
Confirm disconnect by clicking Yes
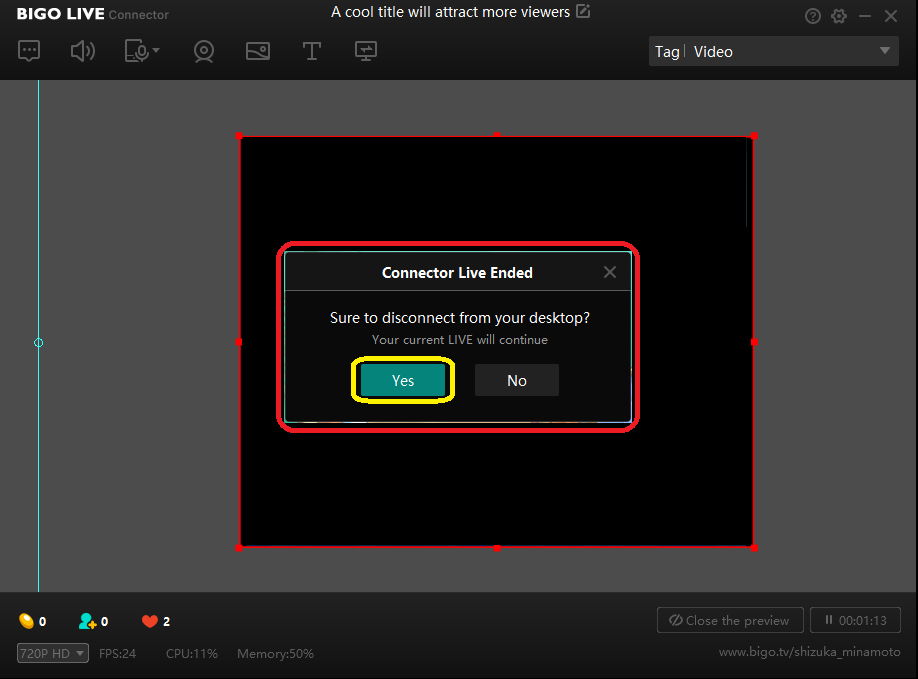[x=403, y=381]
